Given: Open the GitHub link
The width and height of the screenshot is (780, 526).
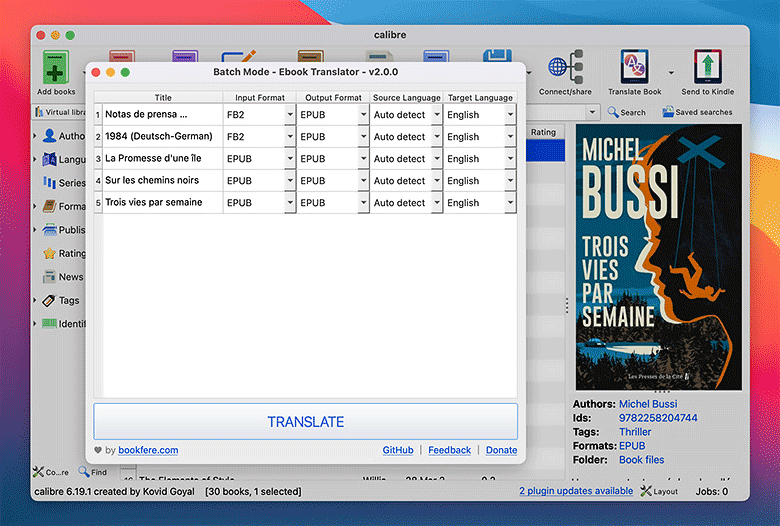Looking at the screenshot, I should click(x=398, y=450).
